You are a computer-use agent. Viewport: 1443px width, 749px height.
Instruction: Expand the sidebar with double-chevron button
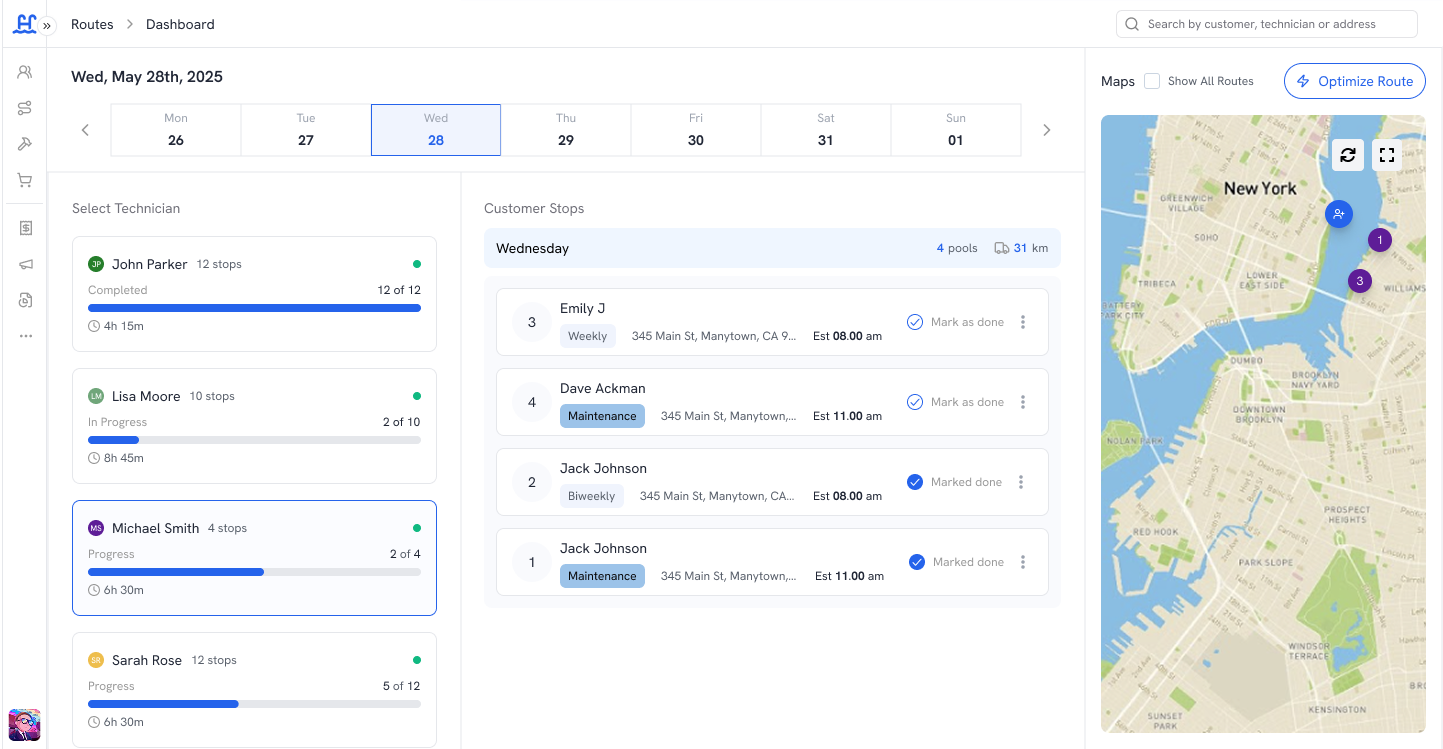coord(47,25)
